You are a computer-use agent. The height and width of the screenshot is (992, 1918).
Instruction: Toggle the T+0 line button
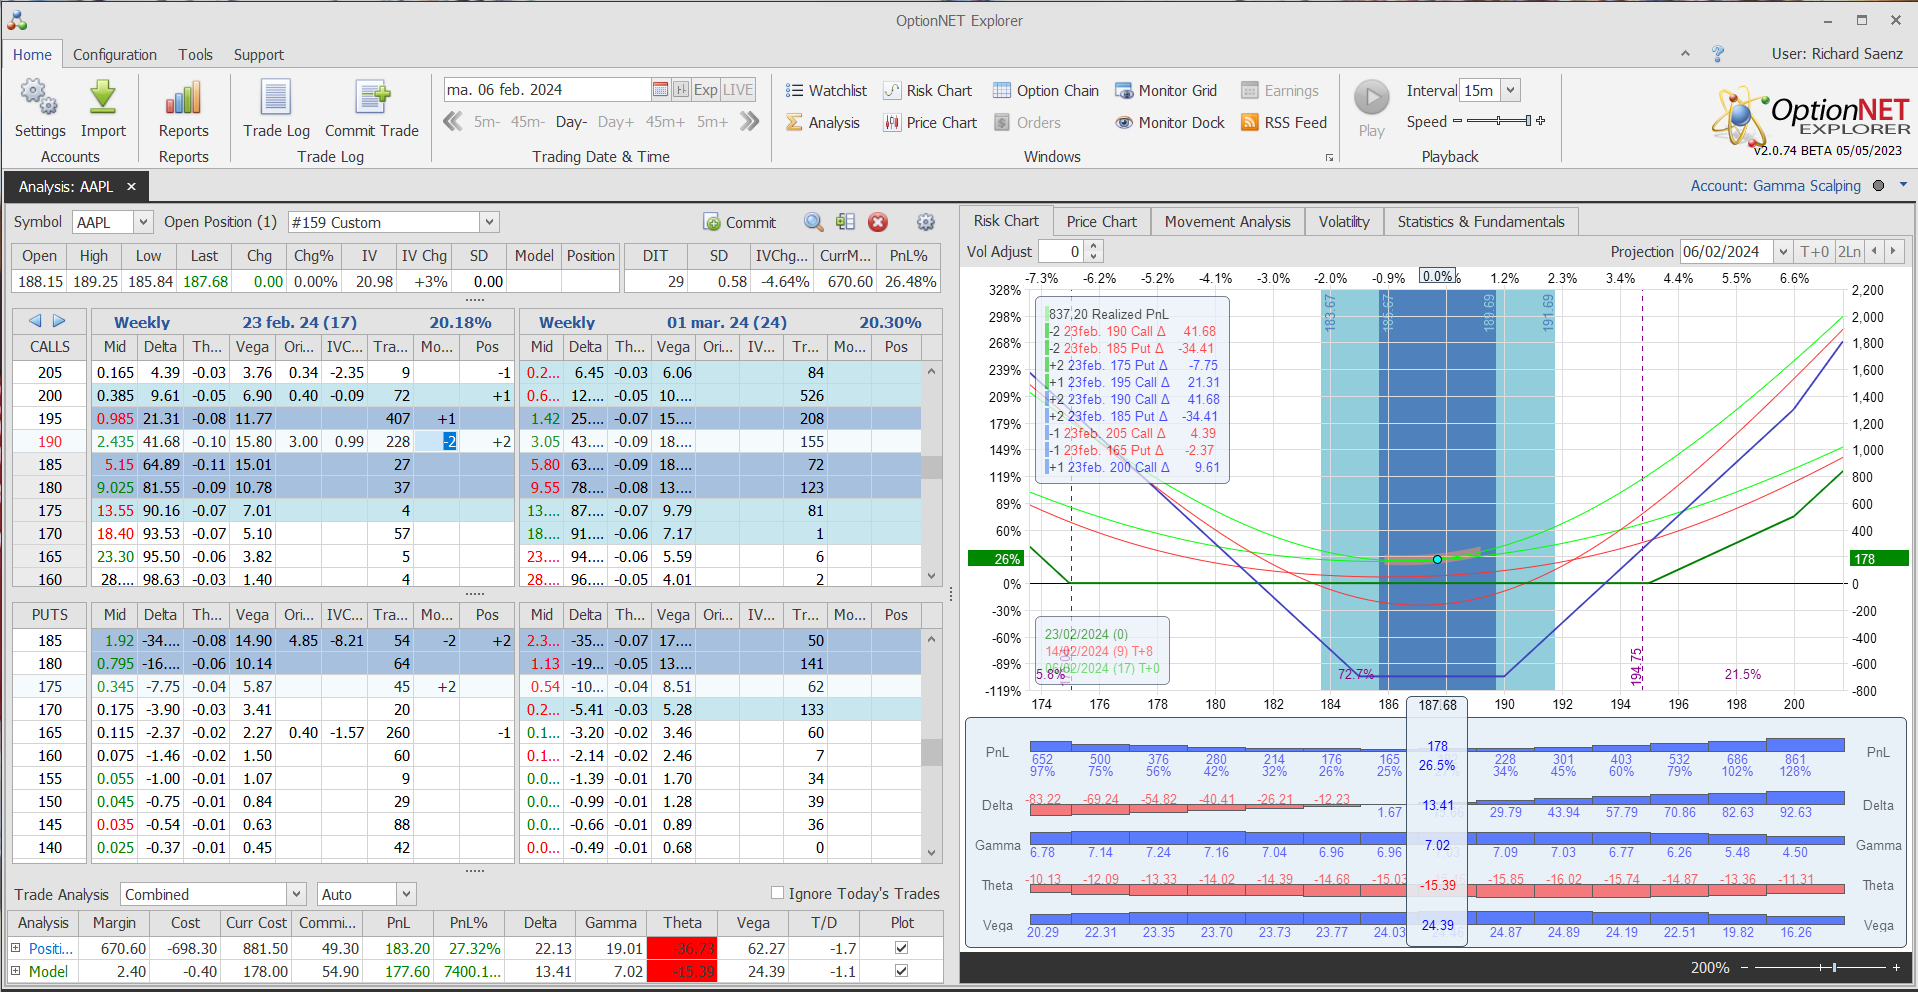pos(1814,252)
